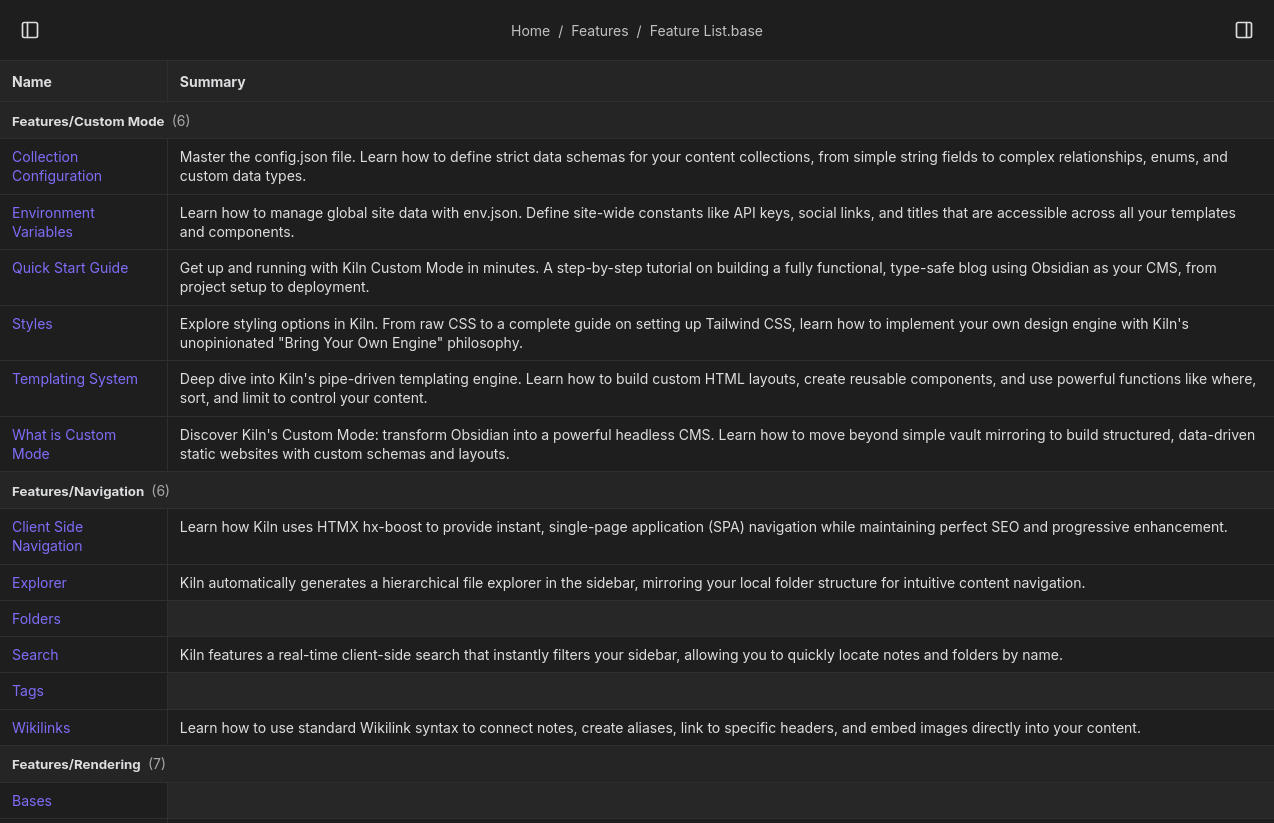Open the Templating System link

coord(75,379)
